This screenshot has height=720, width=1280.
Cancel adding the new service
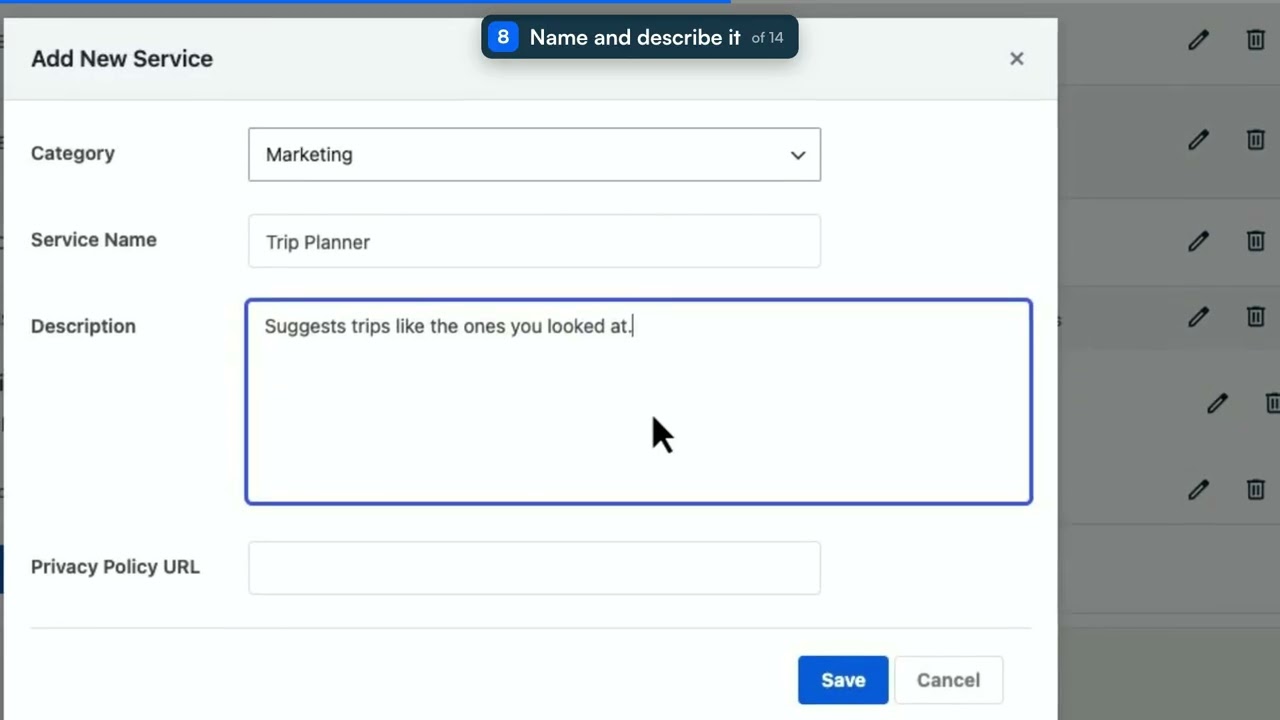948,680
